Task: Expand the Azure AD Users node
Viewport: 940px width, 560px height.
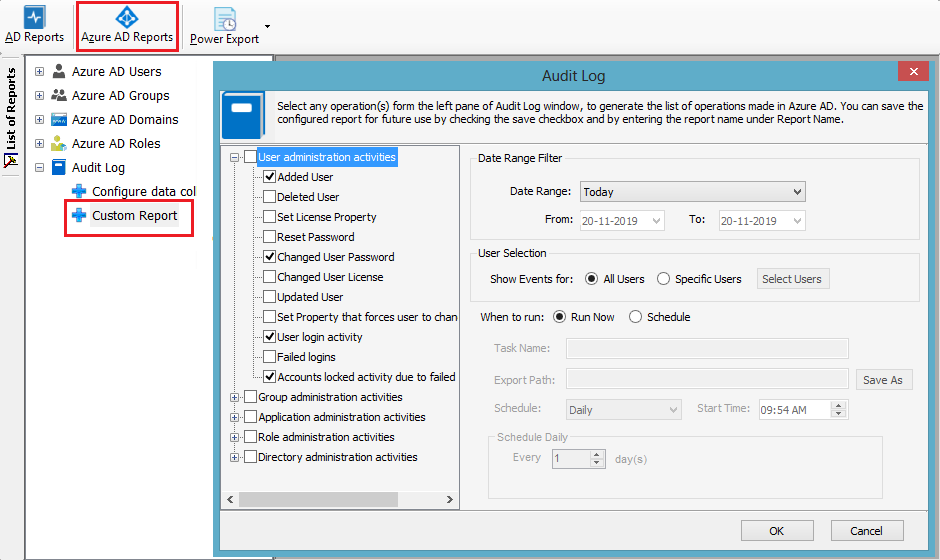Action: tap(40, 71)
